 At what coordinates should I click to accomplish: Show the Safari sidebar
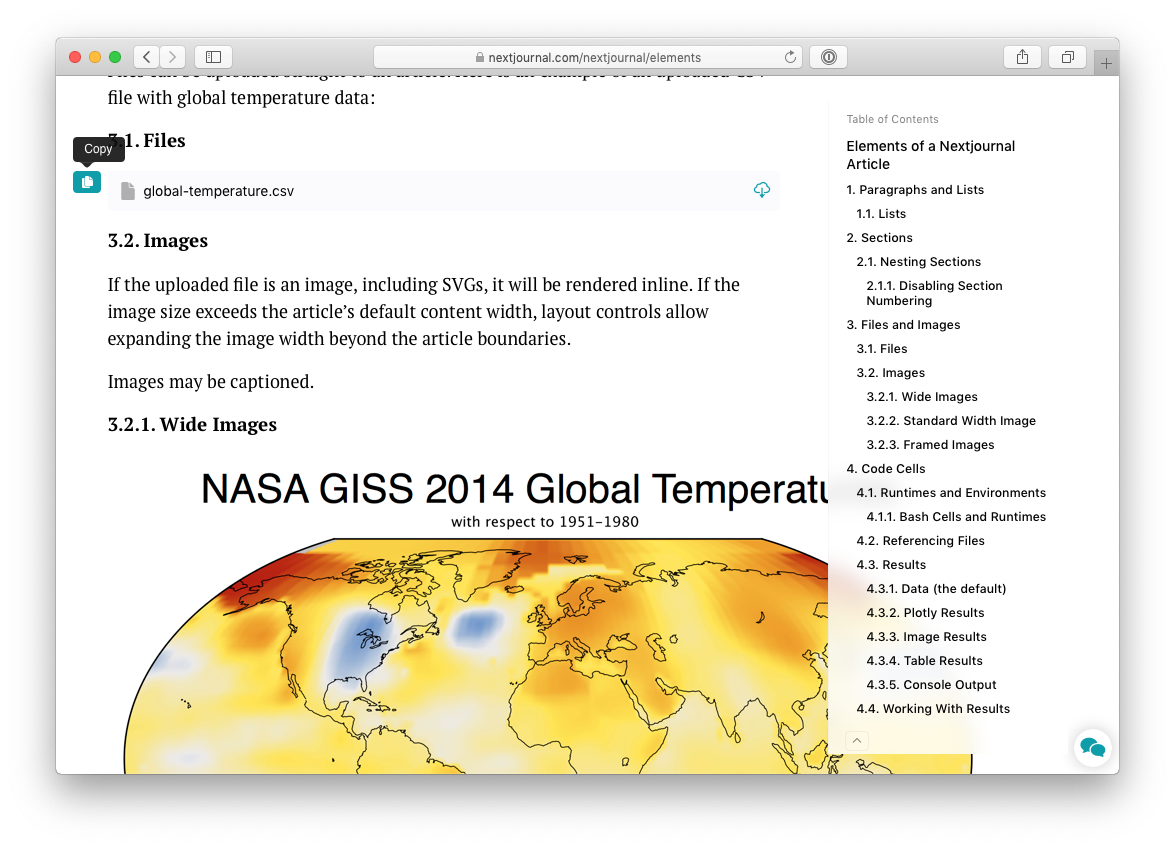(214, 57)
